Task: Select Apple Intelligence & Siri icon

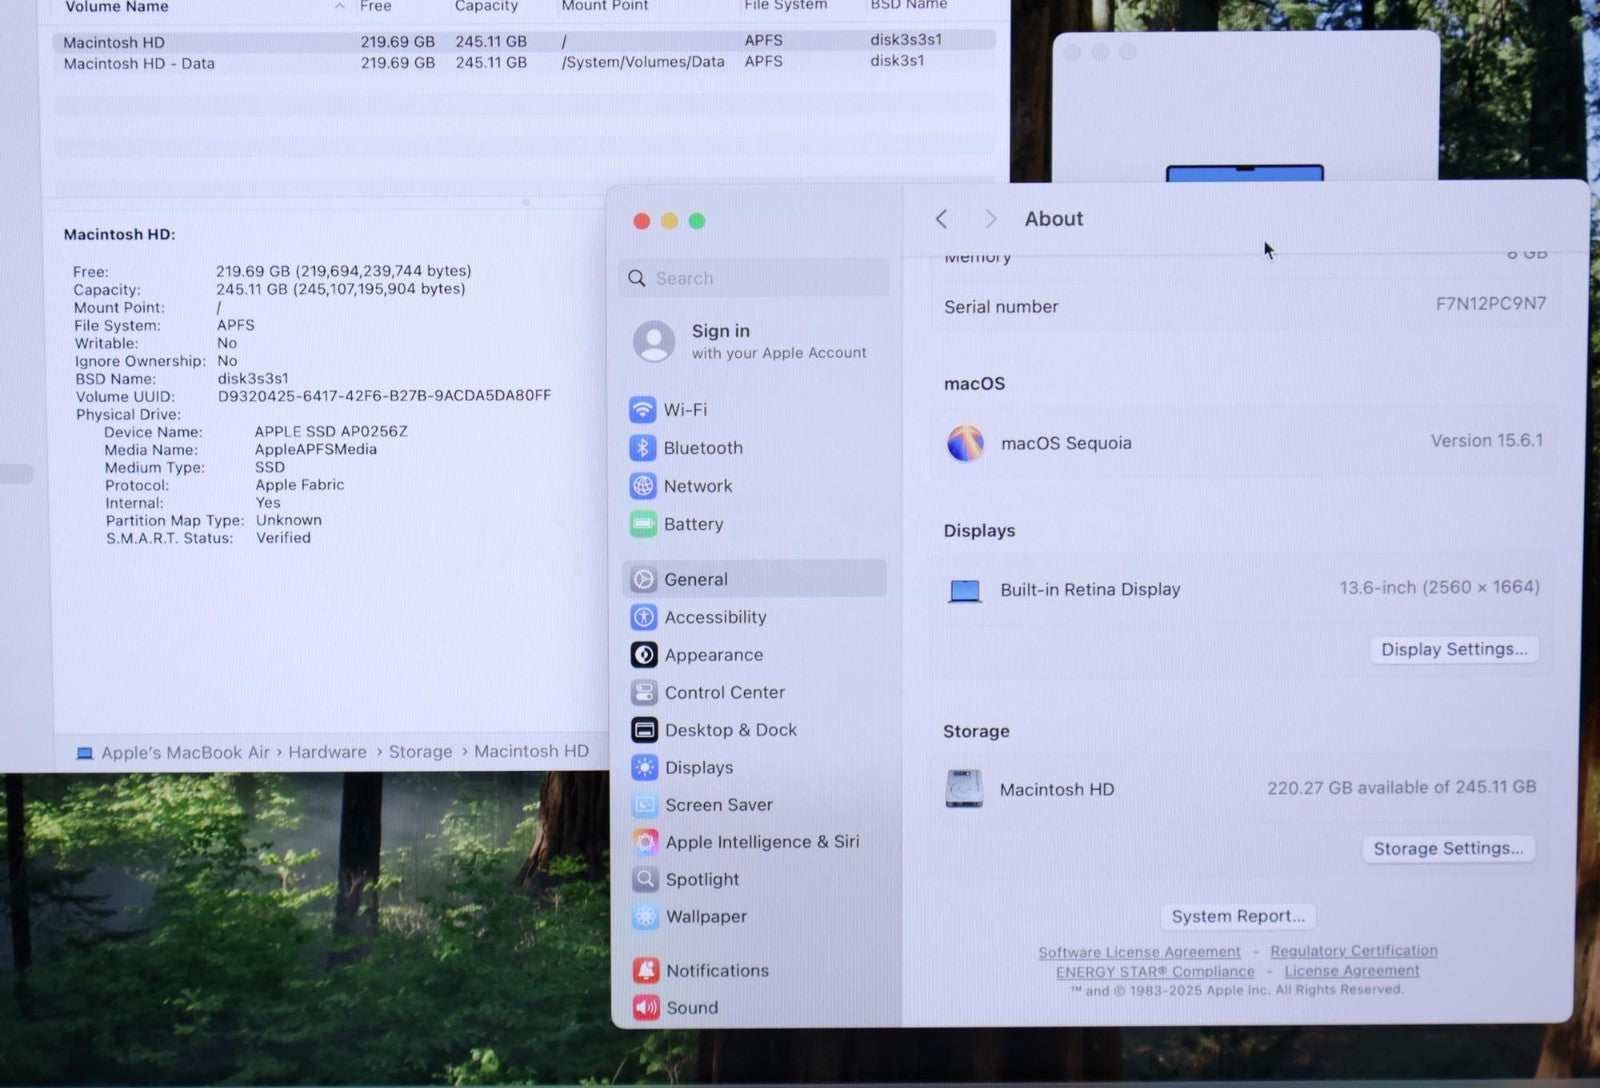Action: pos(645,842)
